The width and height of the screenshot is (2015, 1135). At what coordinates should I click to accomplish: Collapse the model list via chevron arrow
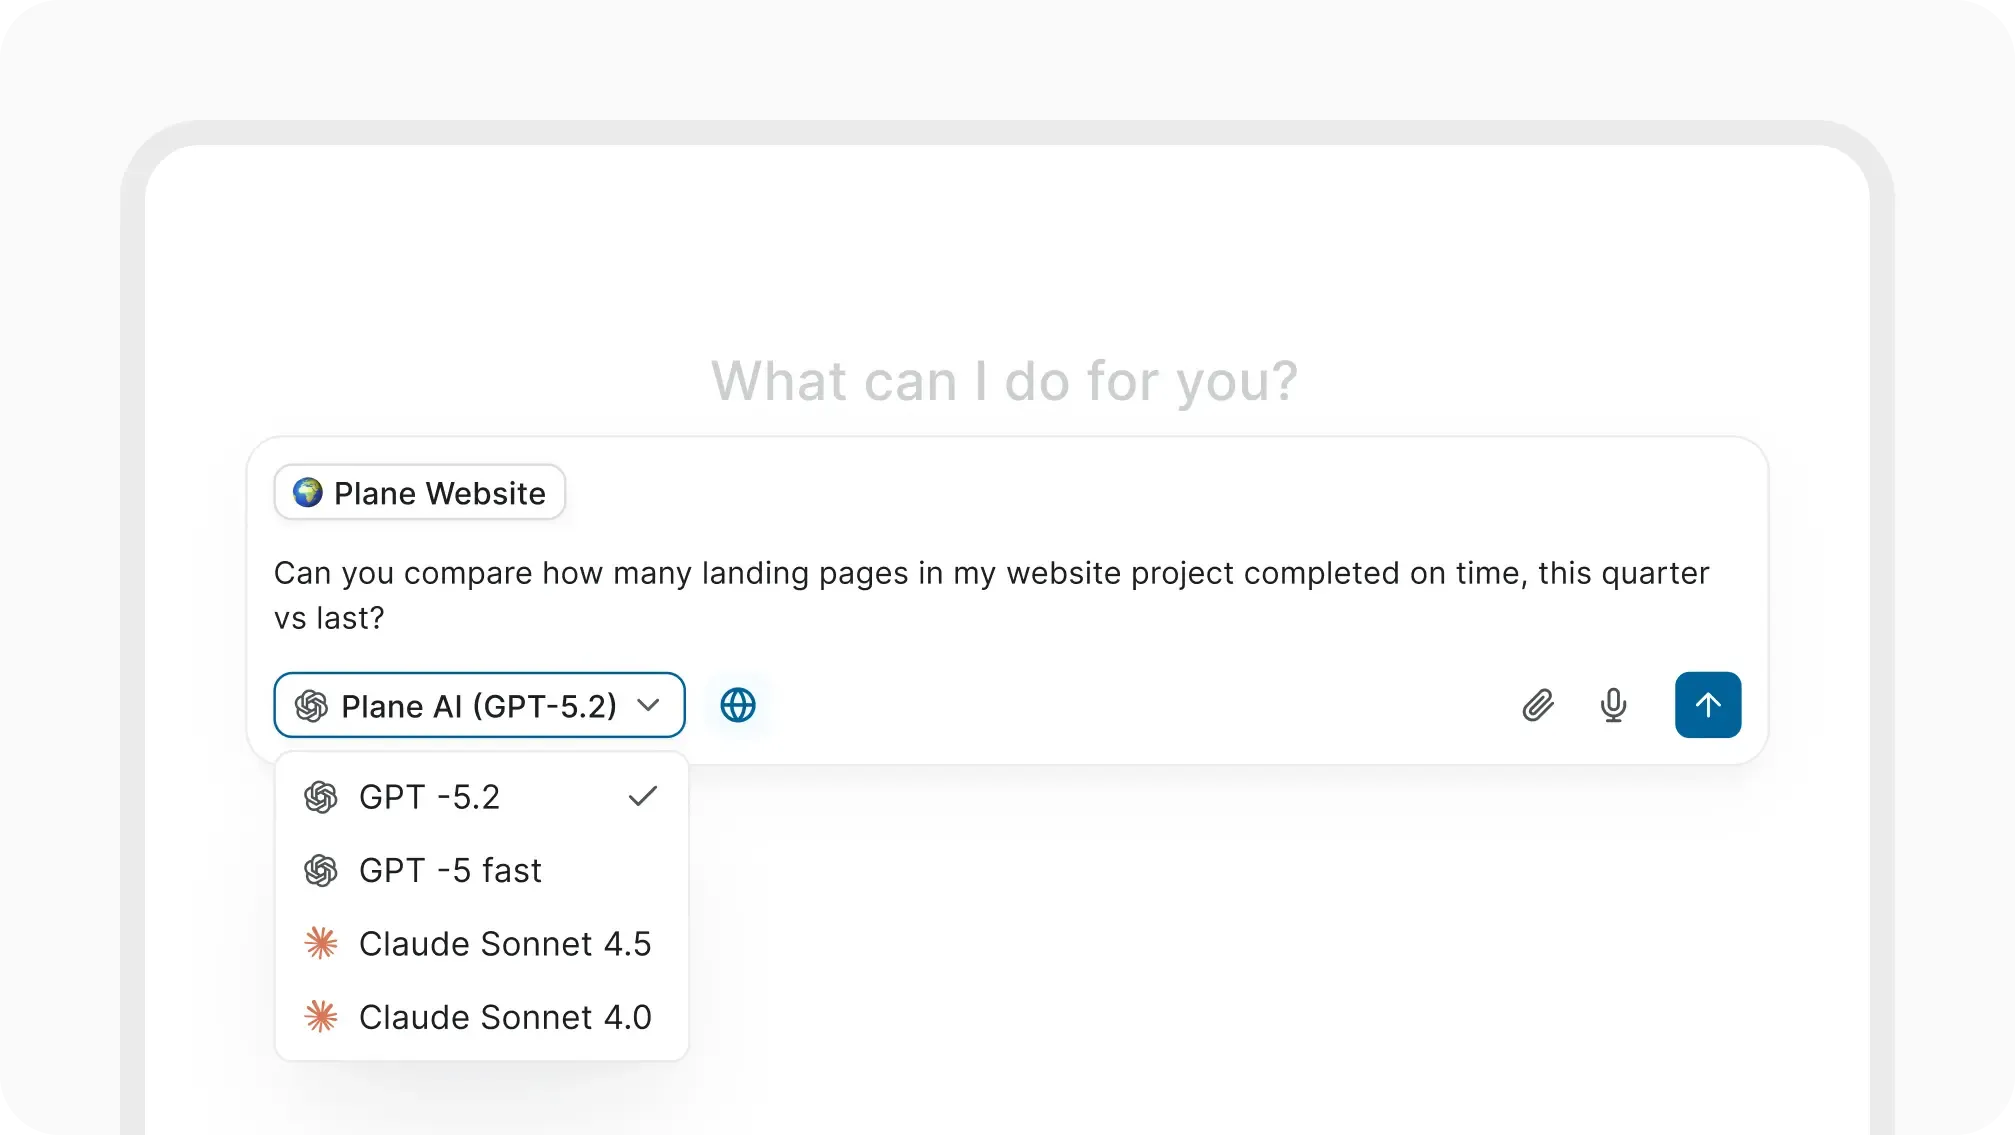[648, 705]
